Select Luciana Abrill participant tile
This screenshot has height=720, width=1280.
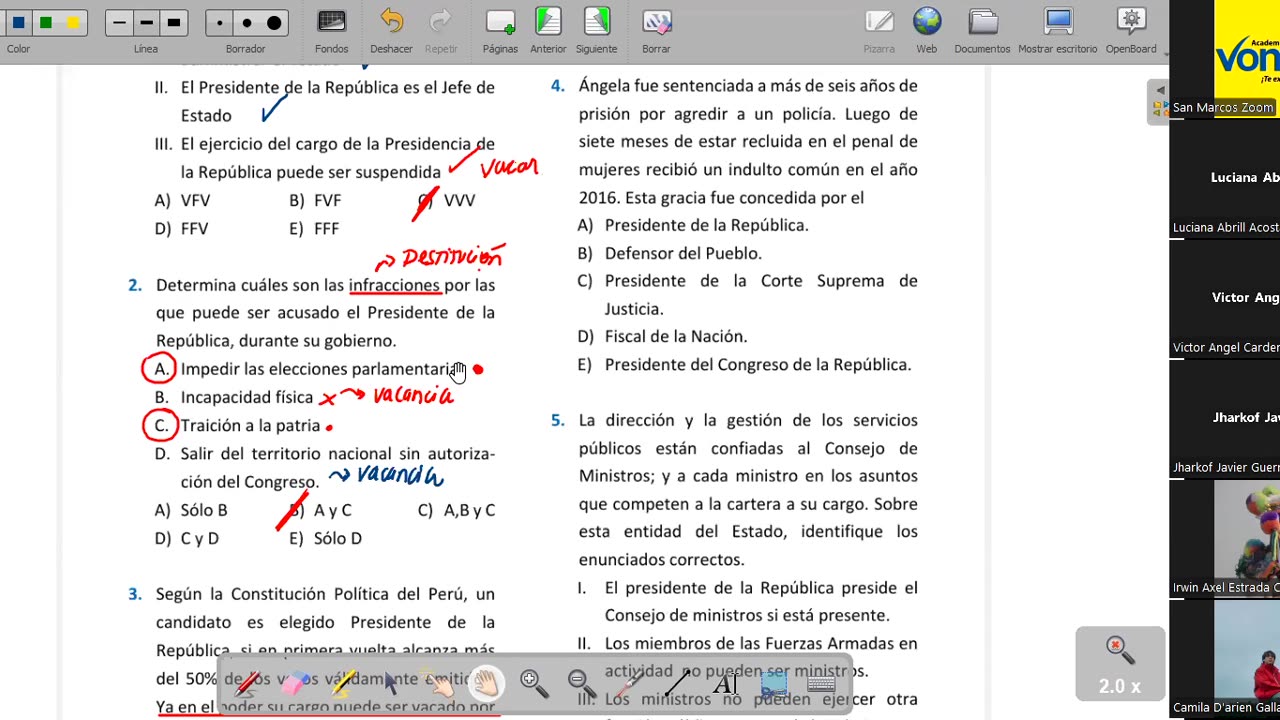1225,180
